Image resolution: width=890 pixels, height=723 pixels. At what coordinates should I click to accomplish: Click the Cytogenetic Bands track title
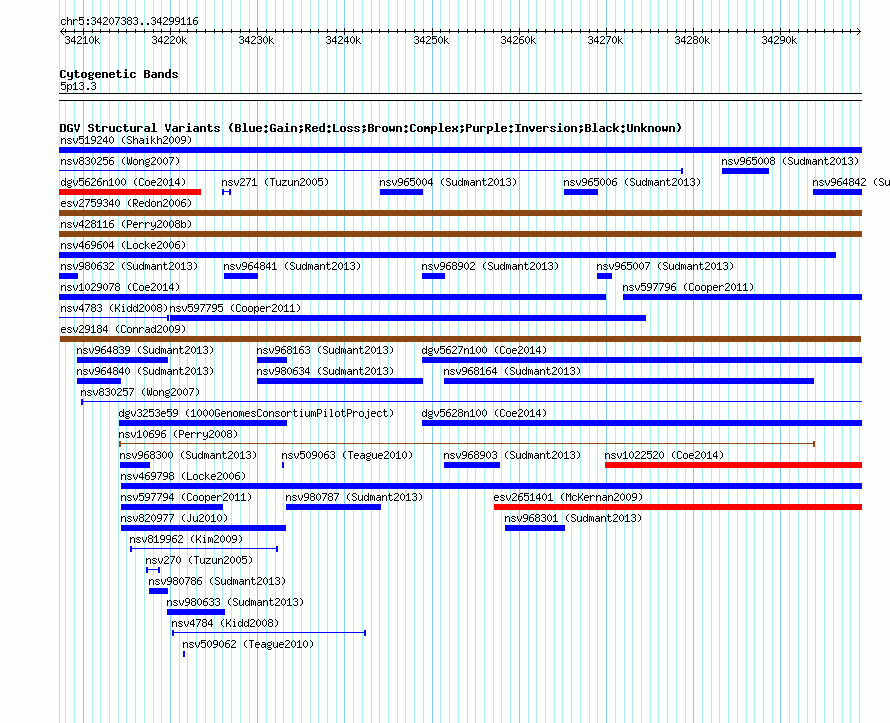[119, 74]
